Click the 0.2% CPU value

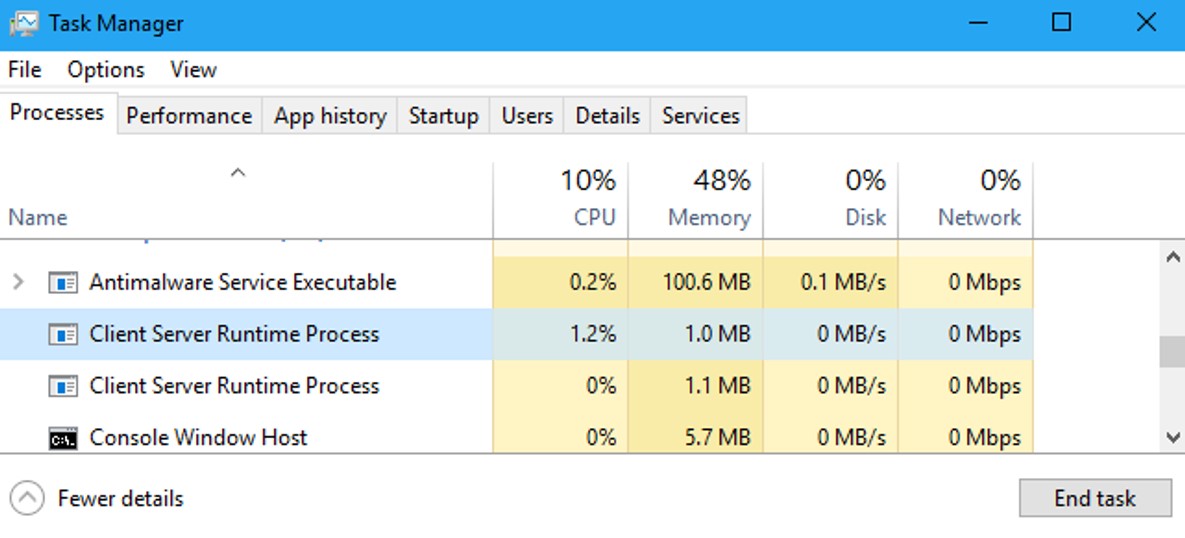tap(594, 283)
